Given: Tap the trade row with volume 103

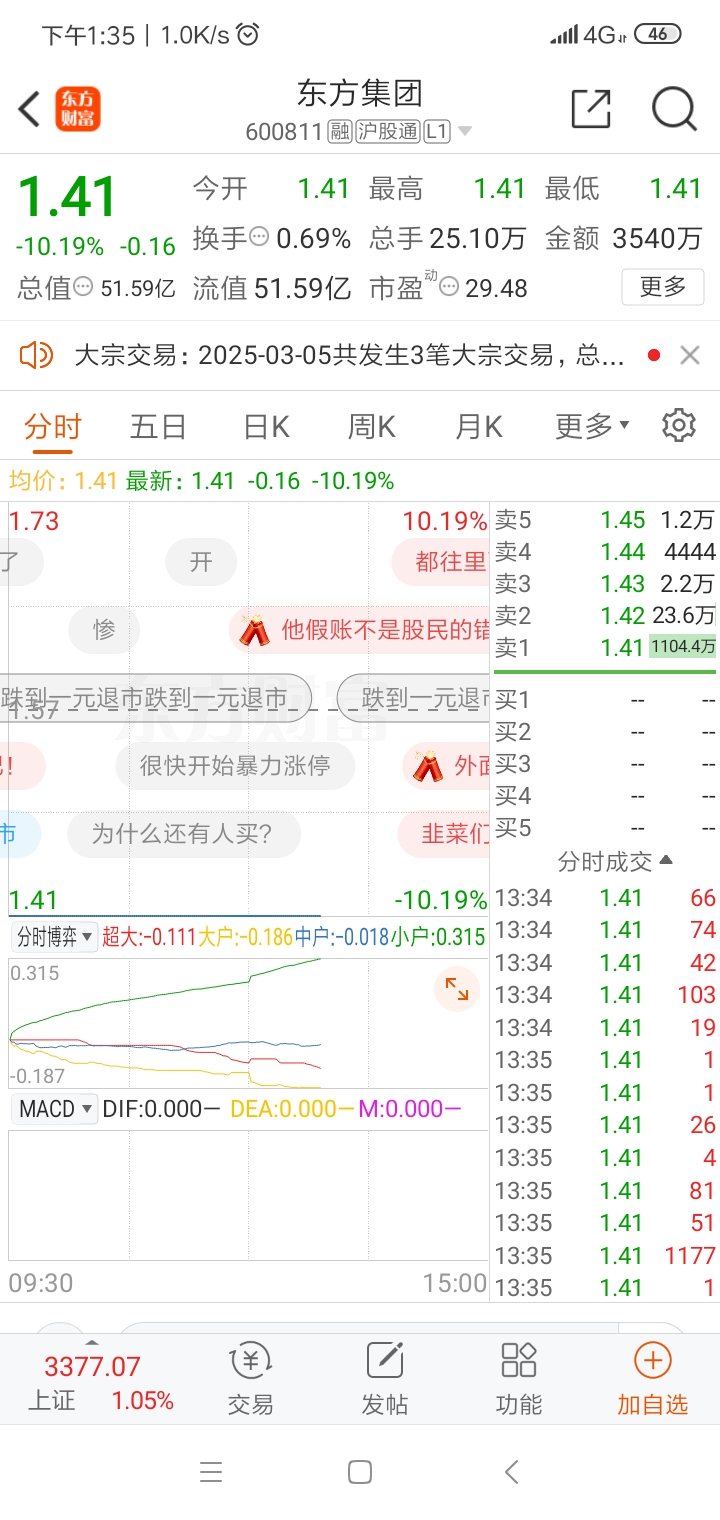Looking at the screenshot, I should [605, 994].
